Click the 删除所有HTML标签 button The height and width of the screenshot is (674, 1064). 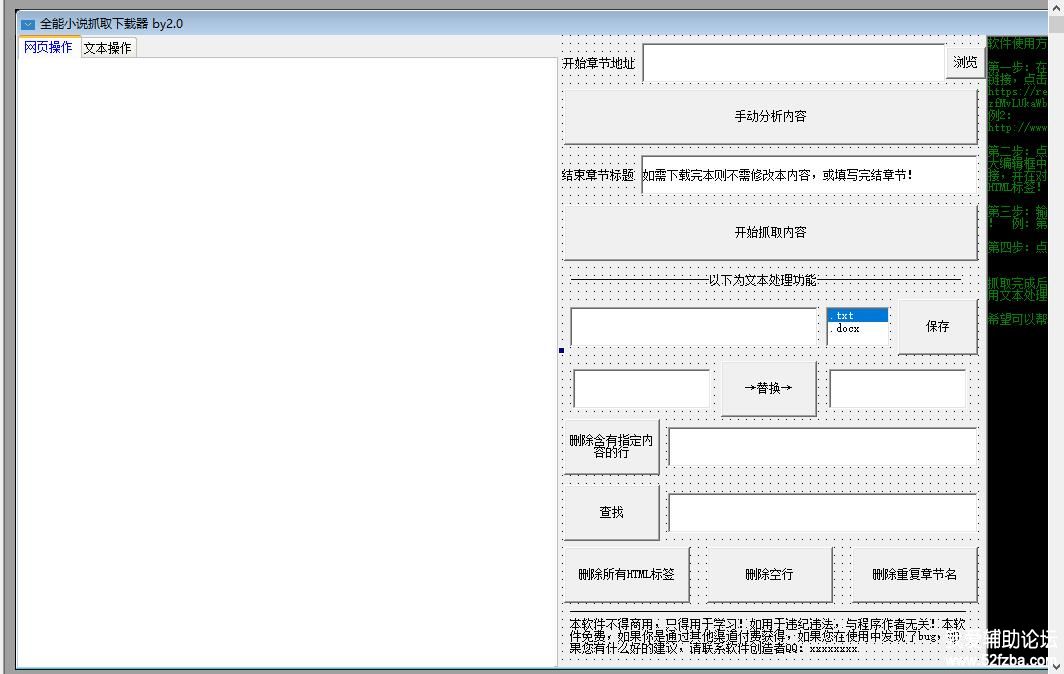[626, 575]
